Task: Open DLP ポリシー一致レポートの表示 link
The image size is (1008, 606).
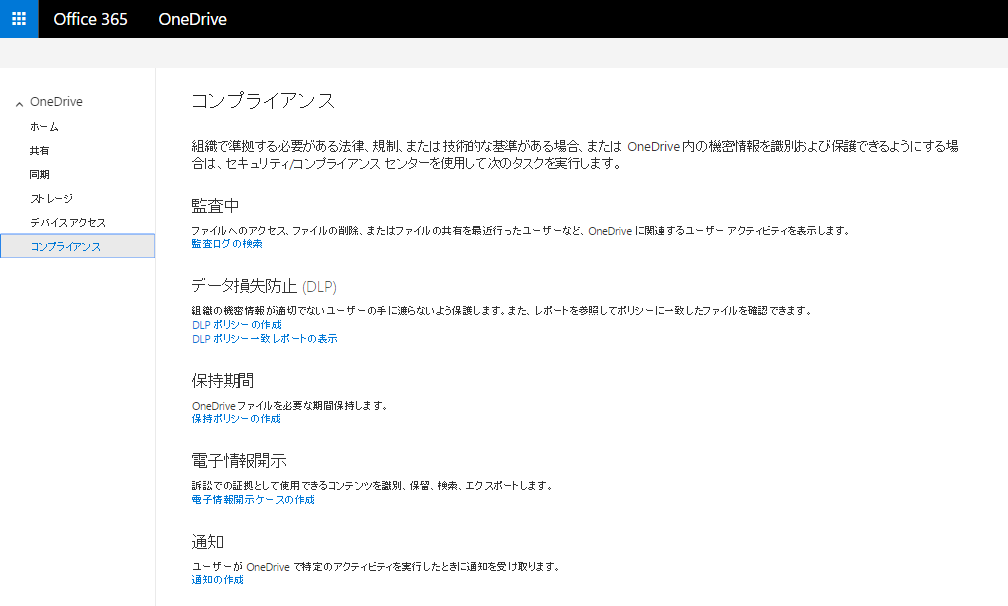Action: pyautogui.click(x=264, y=339)
